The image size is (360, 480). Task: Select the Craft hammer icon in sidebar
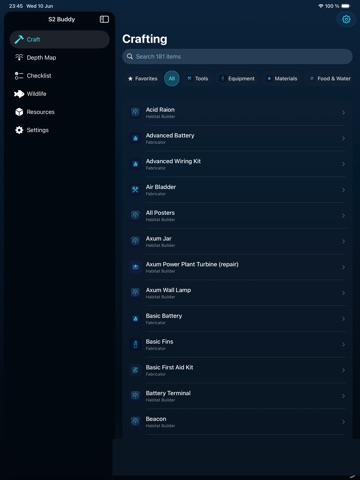click(x=19, y=39)
